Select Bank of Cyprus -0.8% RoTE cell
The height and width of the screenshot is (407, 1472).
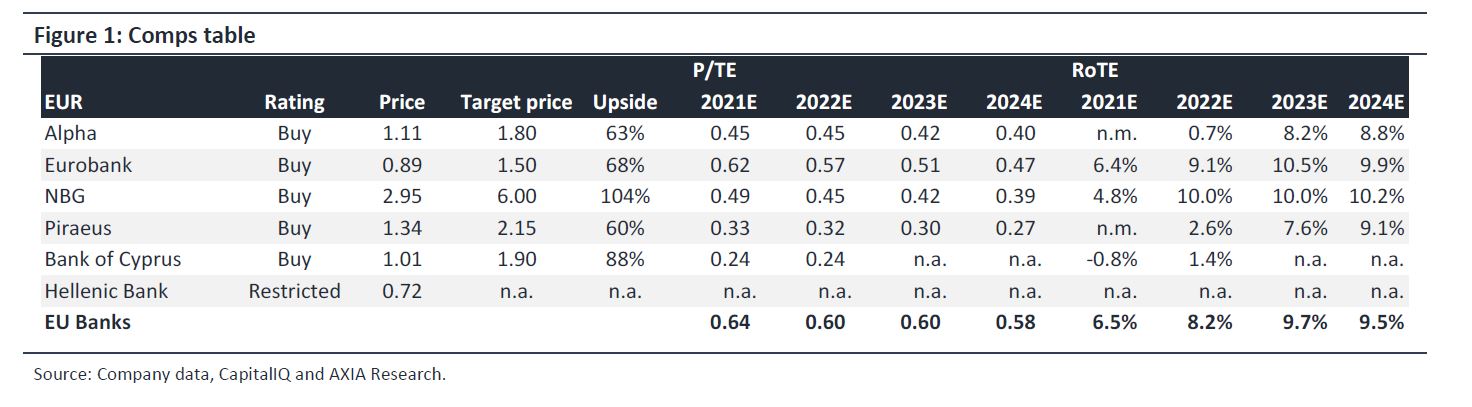pyautogui.click(x=1112, y=259)
